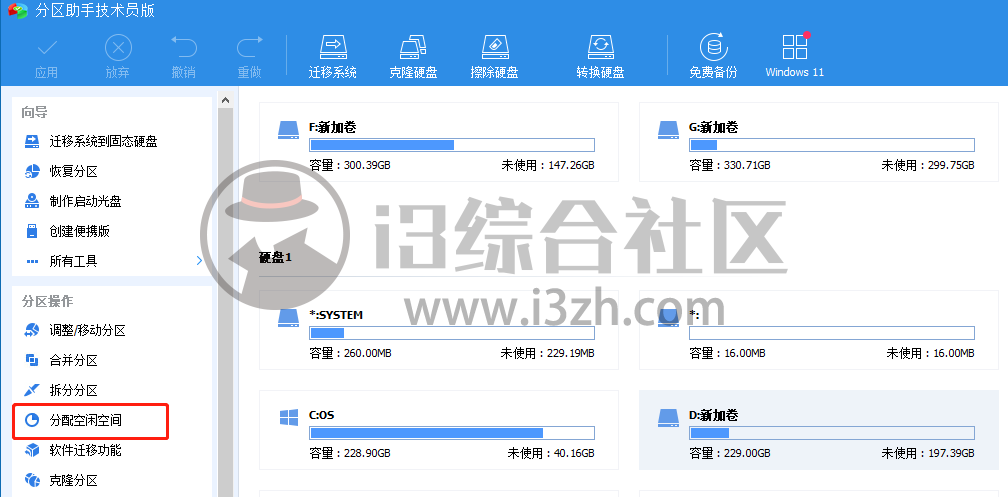Select the D:新加卷 partition card
This screenshot has width=1008, height=497.
coord(819,429)
